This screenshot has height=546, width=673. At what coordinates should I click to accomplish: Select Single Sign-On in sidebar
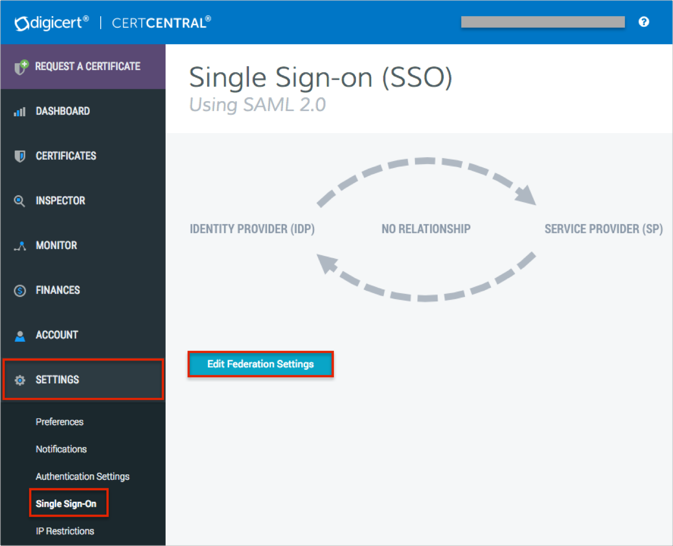(x=67, y=503)
